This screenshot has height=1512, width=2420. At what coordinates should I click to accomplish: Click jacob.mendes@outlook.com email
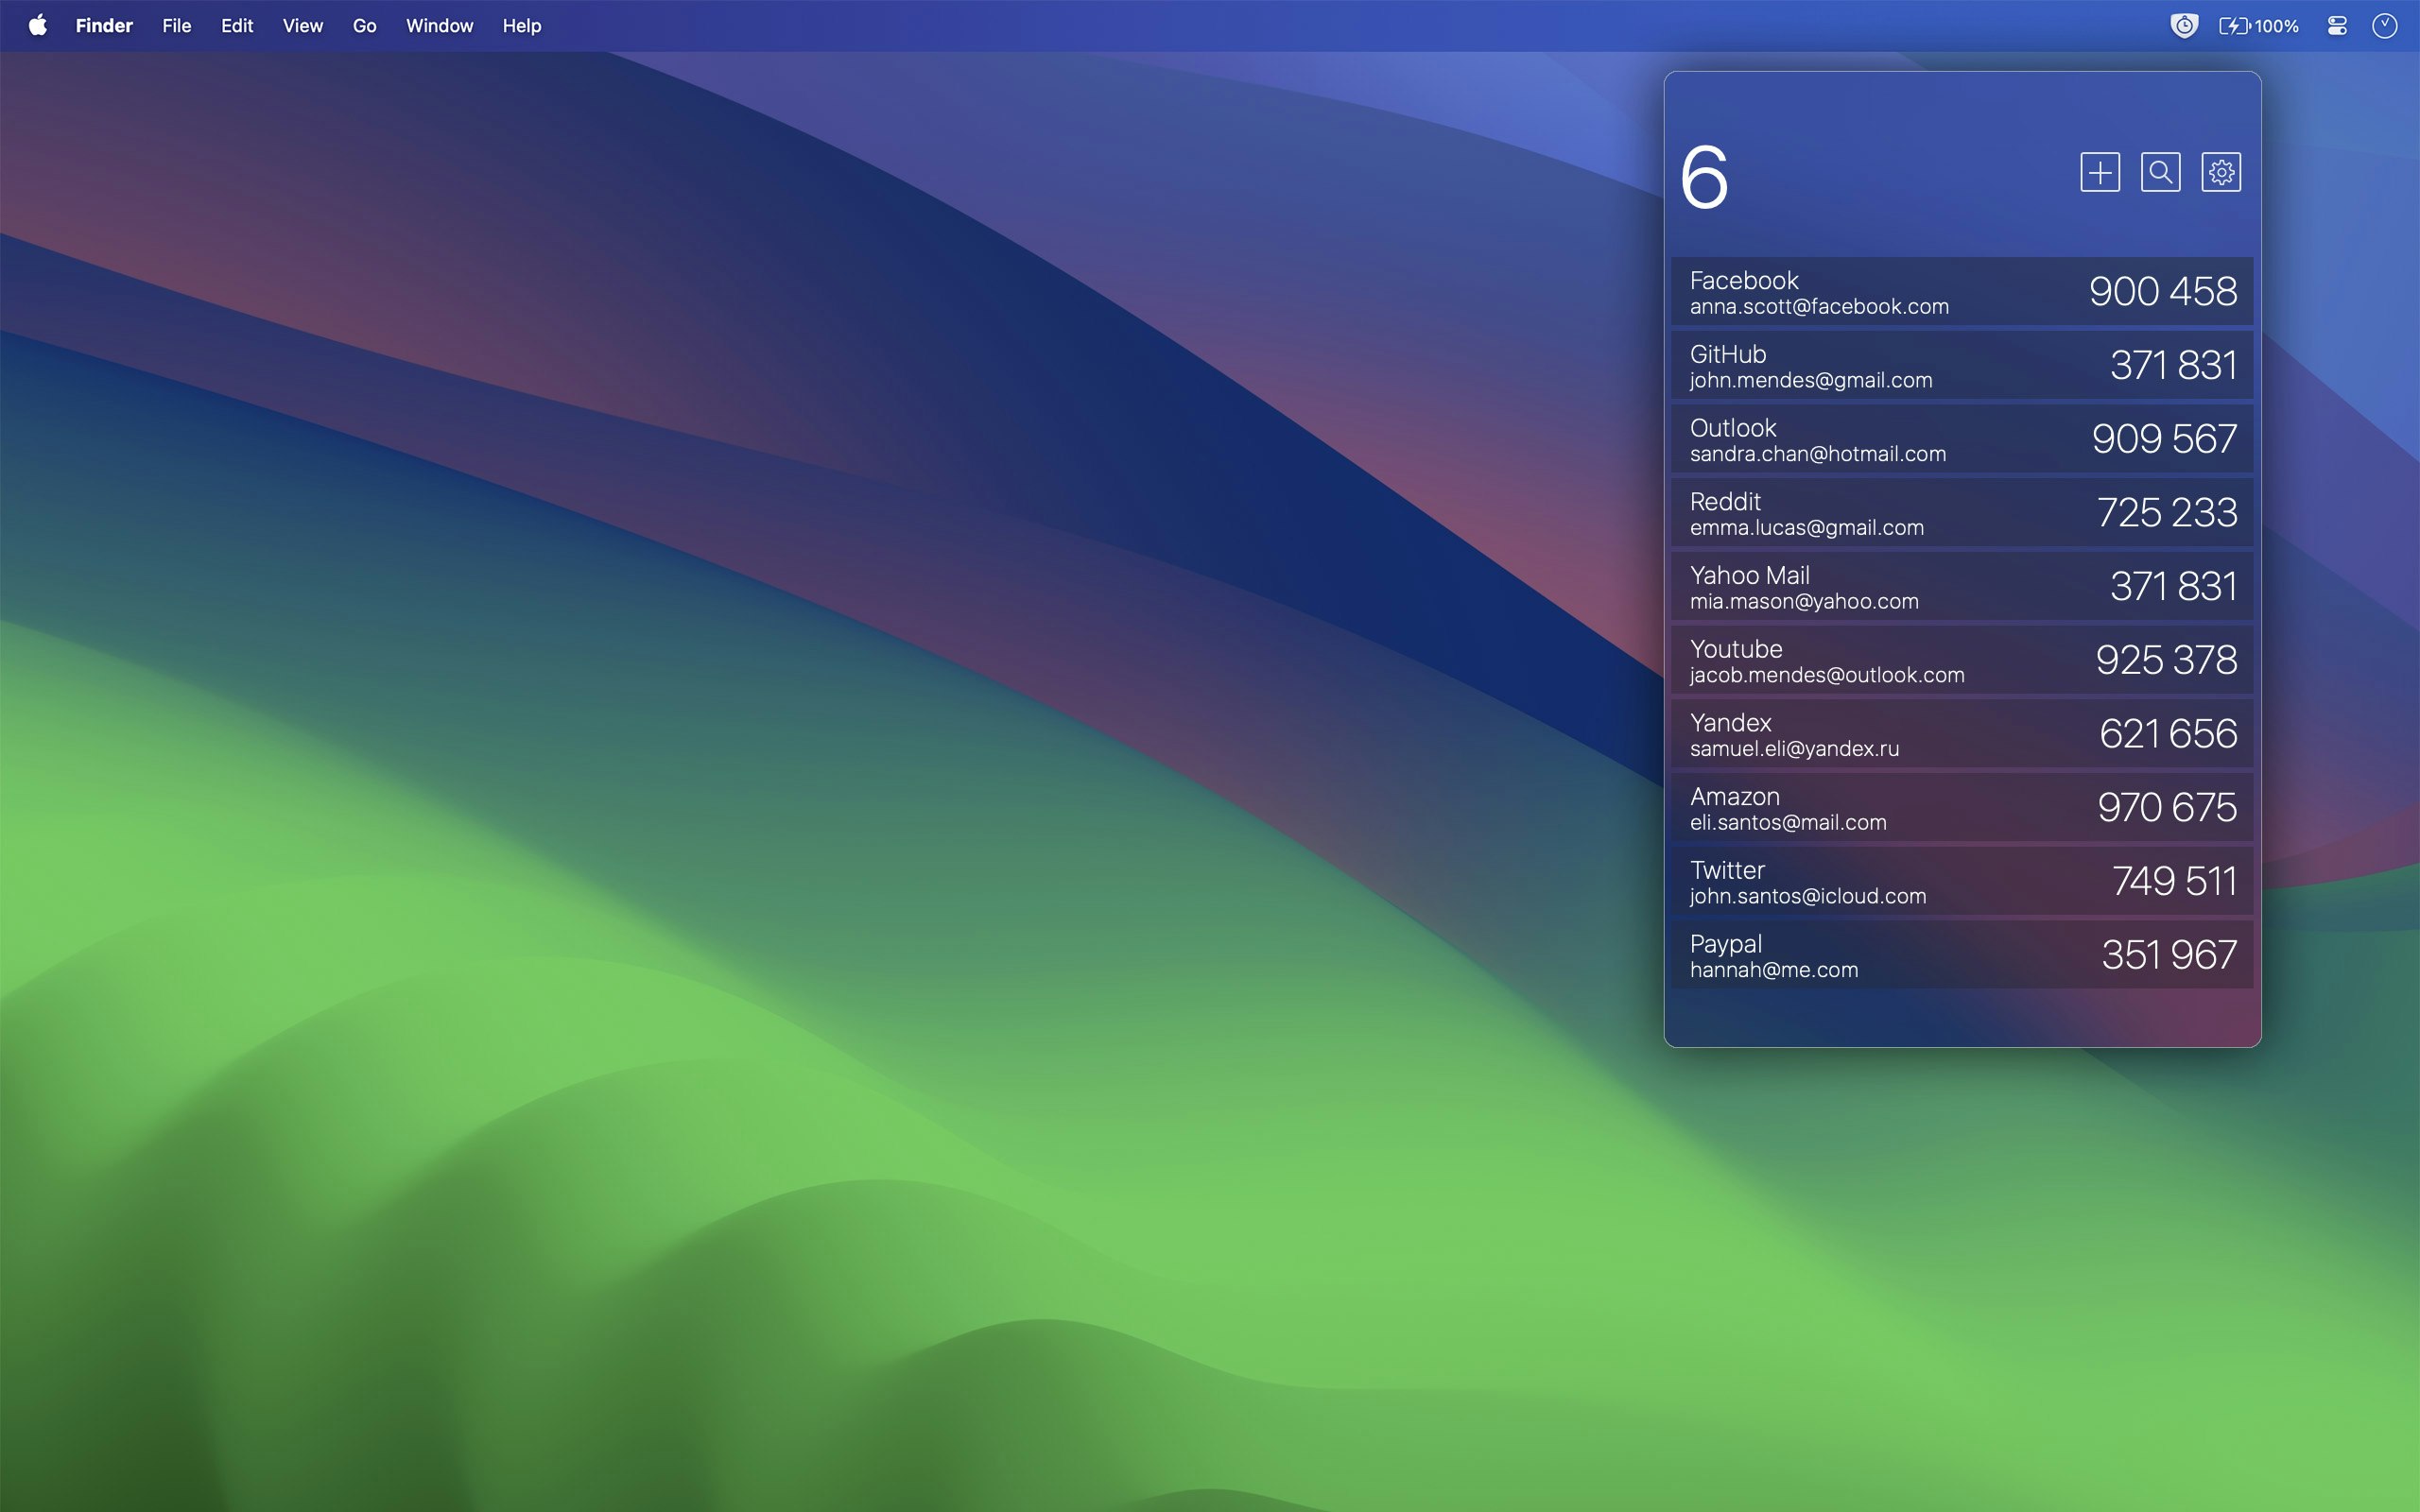(x=1827, y=675)
